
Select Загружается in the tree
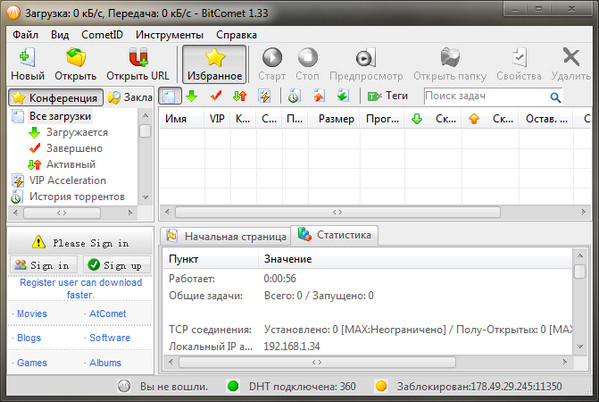77,132
